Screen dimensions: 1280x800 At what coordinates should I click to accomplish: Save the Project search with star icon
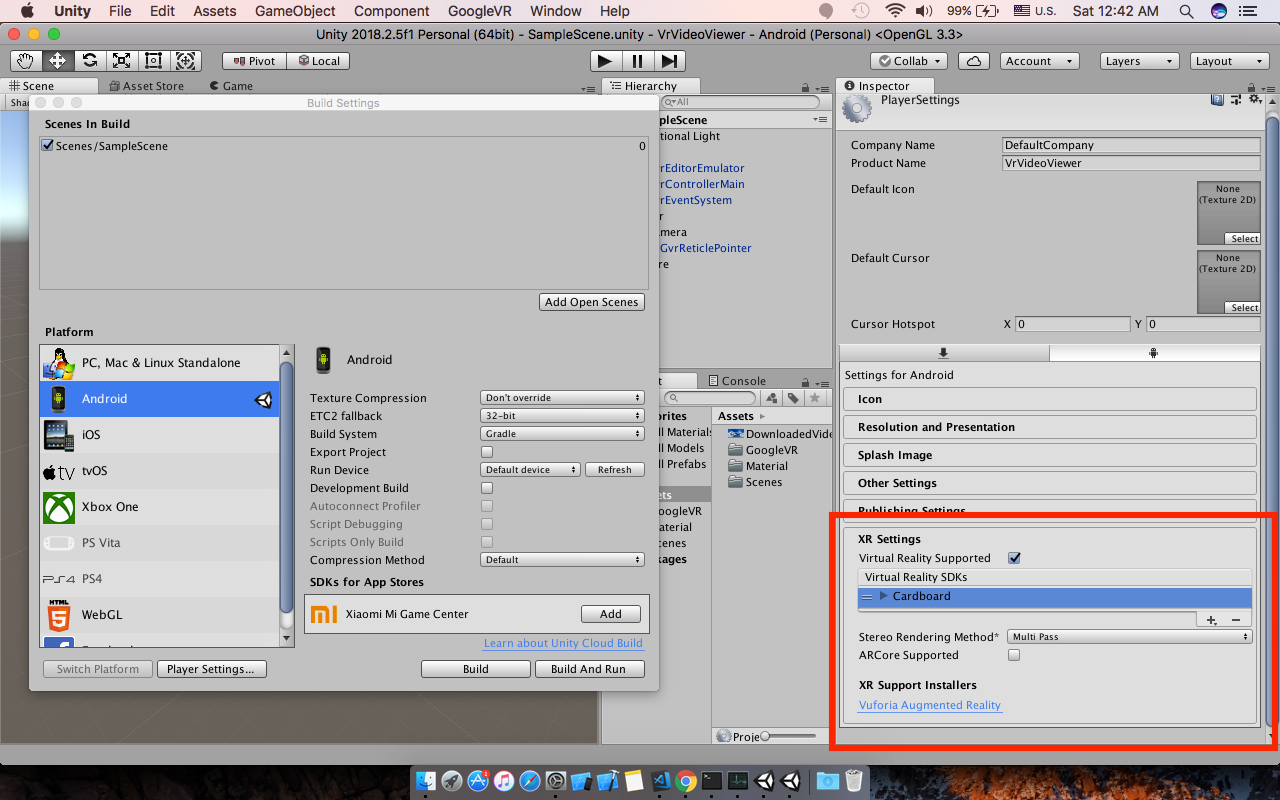(x=815, y=398)
